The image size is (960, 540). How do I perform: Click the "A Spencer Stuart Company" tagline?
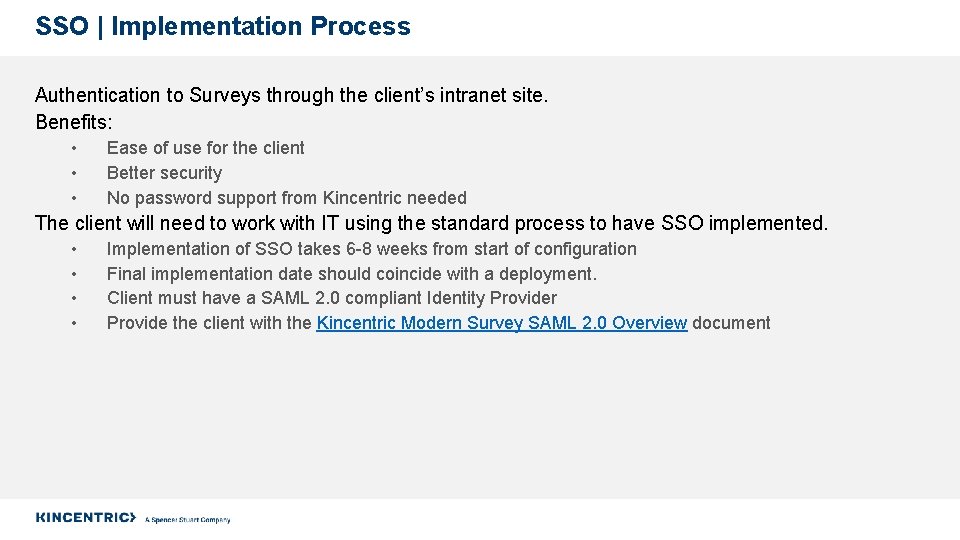click(x=188, y=520)
